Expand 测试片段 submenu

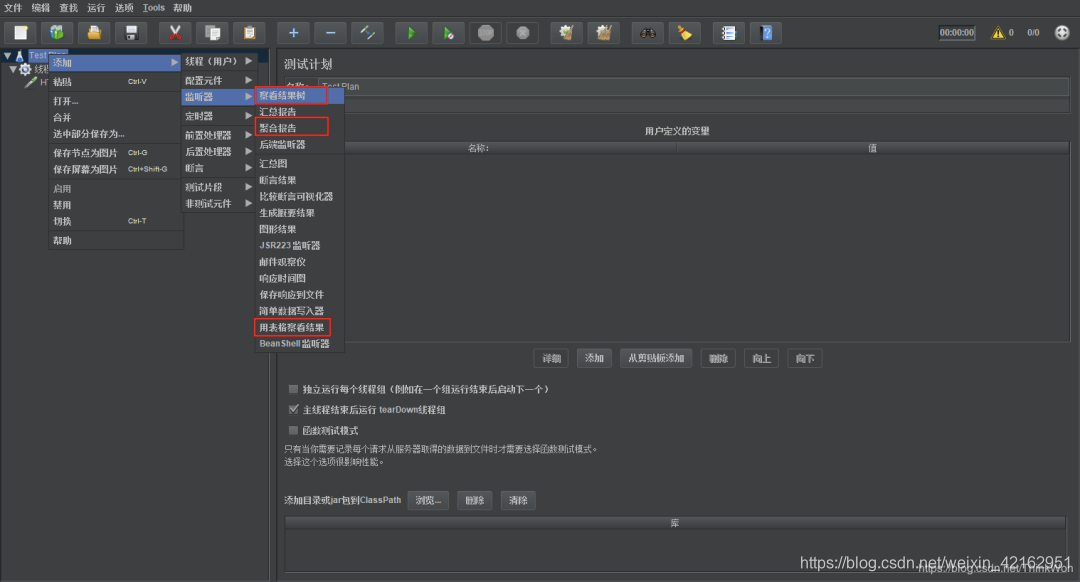pyautogui.click(x=219, y=187)
